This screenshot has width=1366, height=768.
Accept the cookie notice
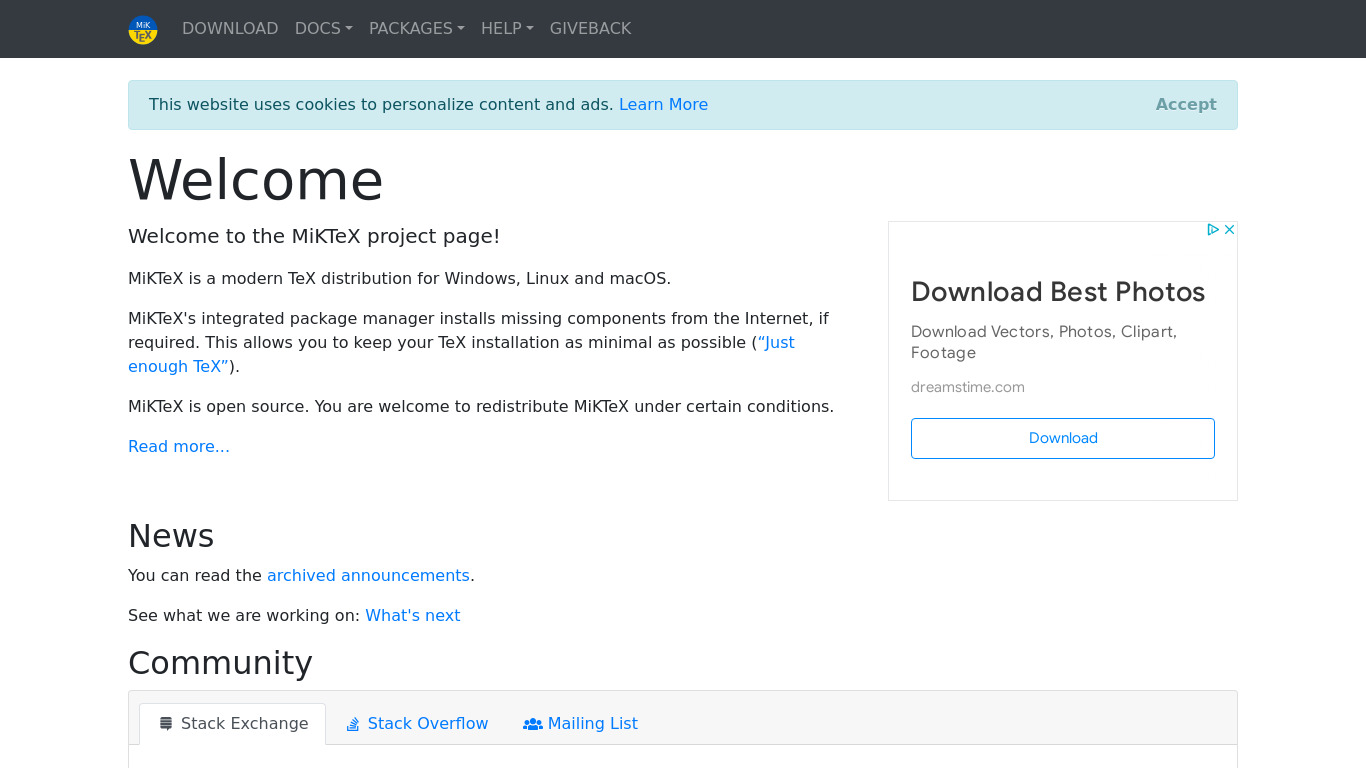tap(1186, 104)
